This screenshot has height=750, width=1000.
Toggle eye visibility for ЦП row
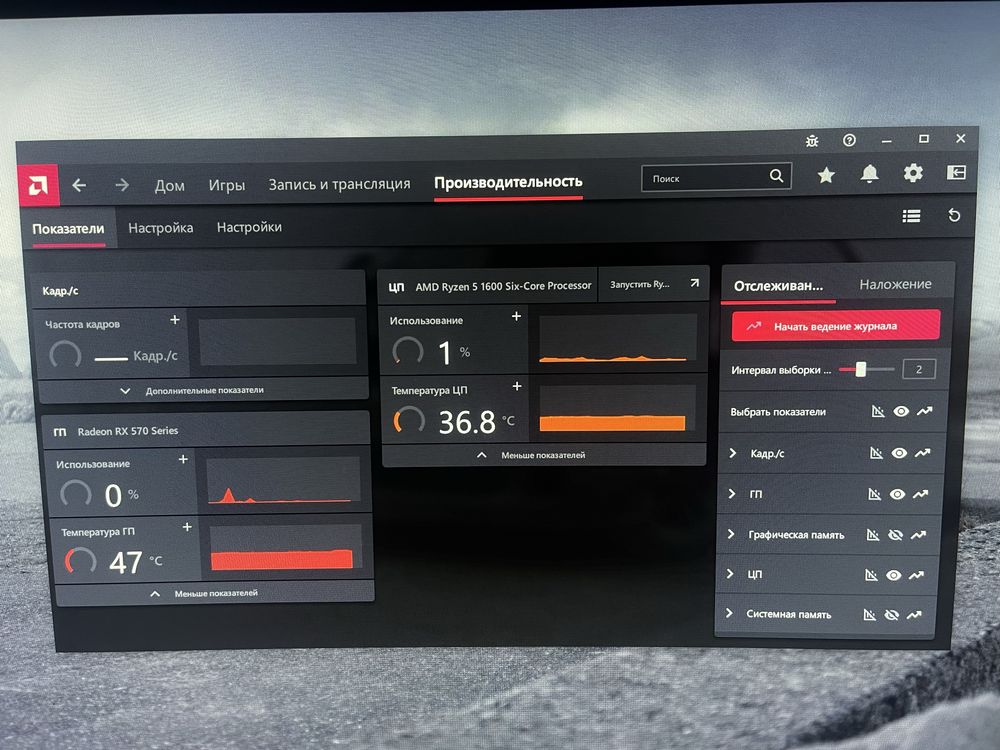tap(893, 575)
